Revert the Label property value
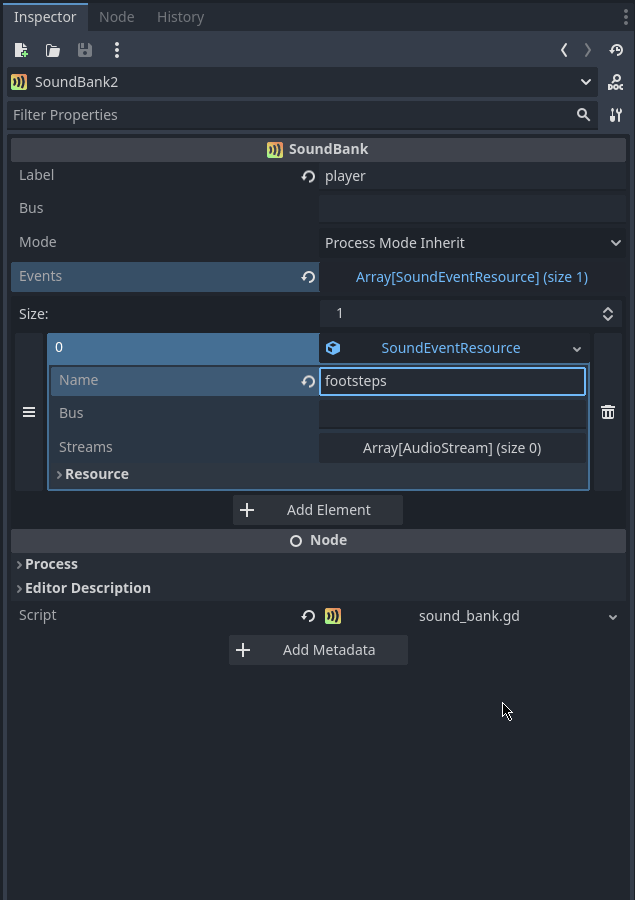The width and height of the screenshot is (635, 900). click(309, 177)
